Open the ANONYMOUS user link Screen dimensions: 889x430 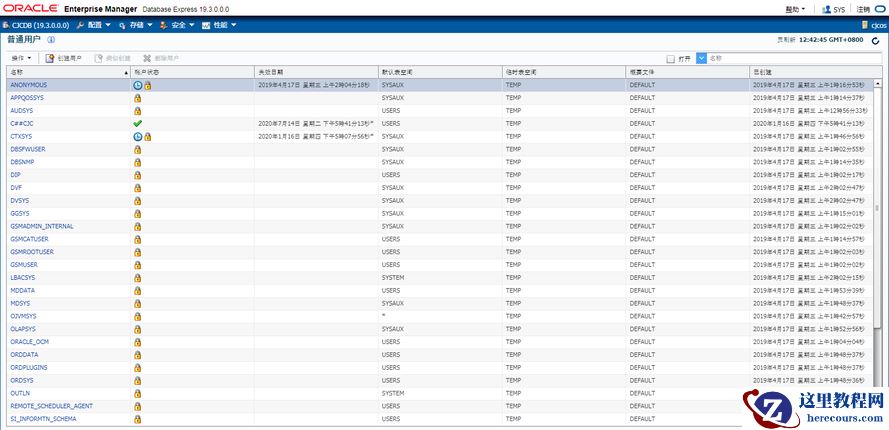click(x=29, y=85)
